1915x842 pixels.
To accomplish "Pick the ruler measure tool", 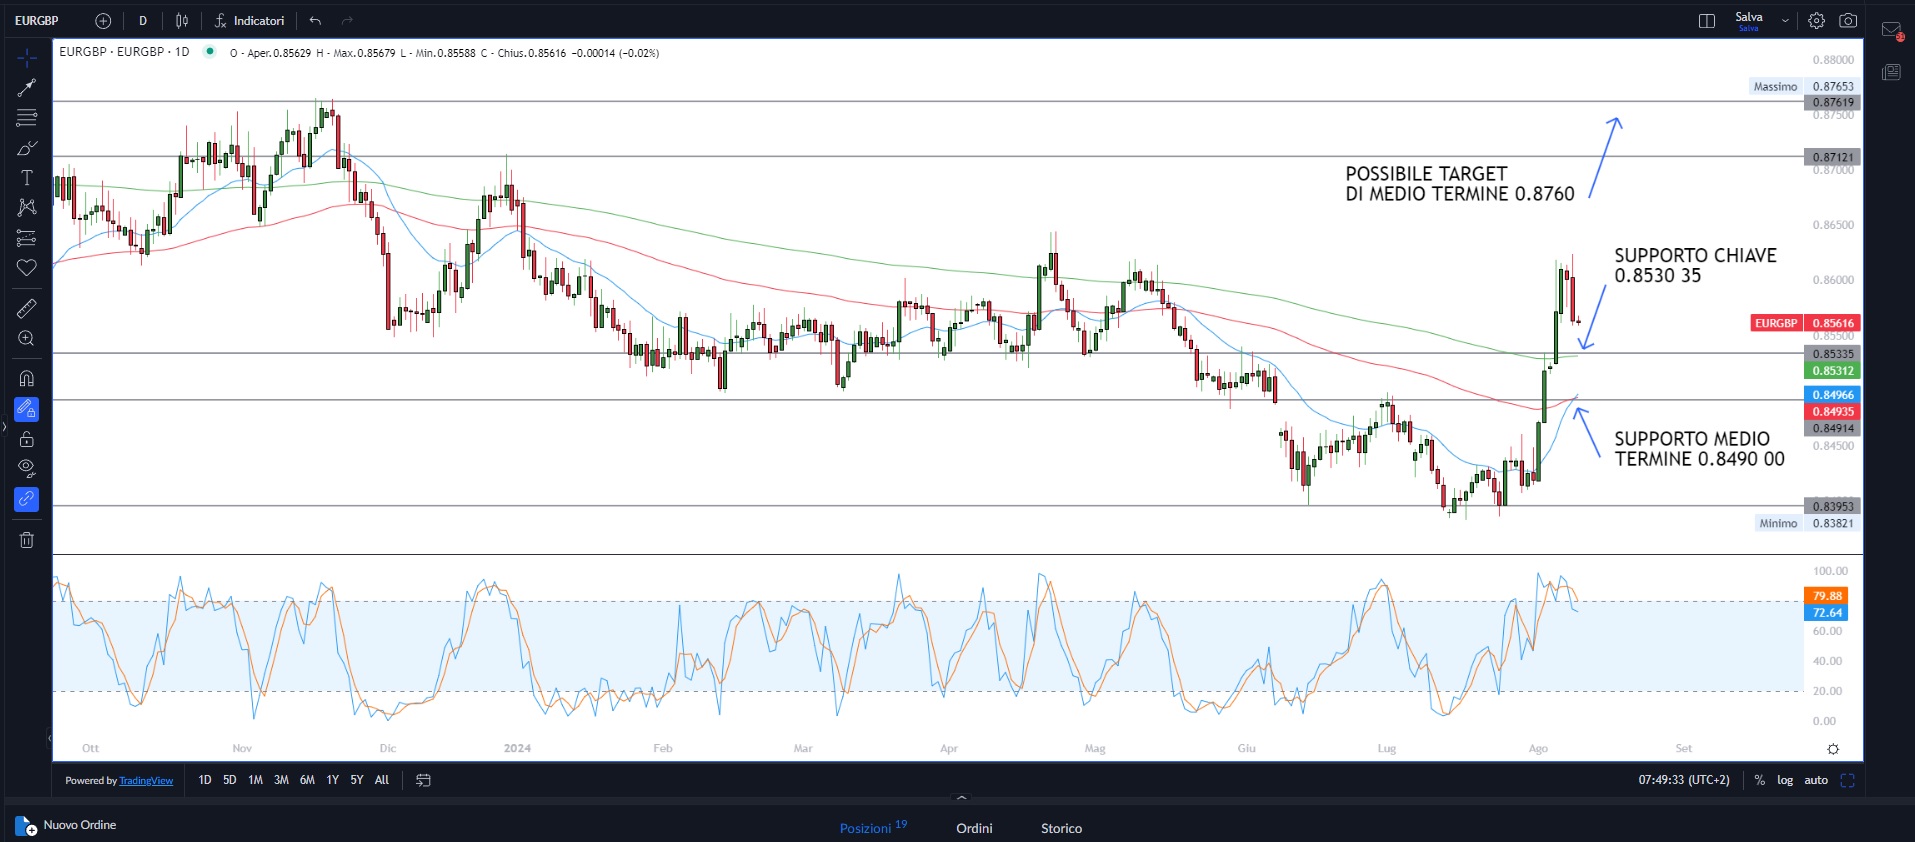I will [x=27, y=309].
